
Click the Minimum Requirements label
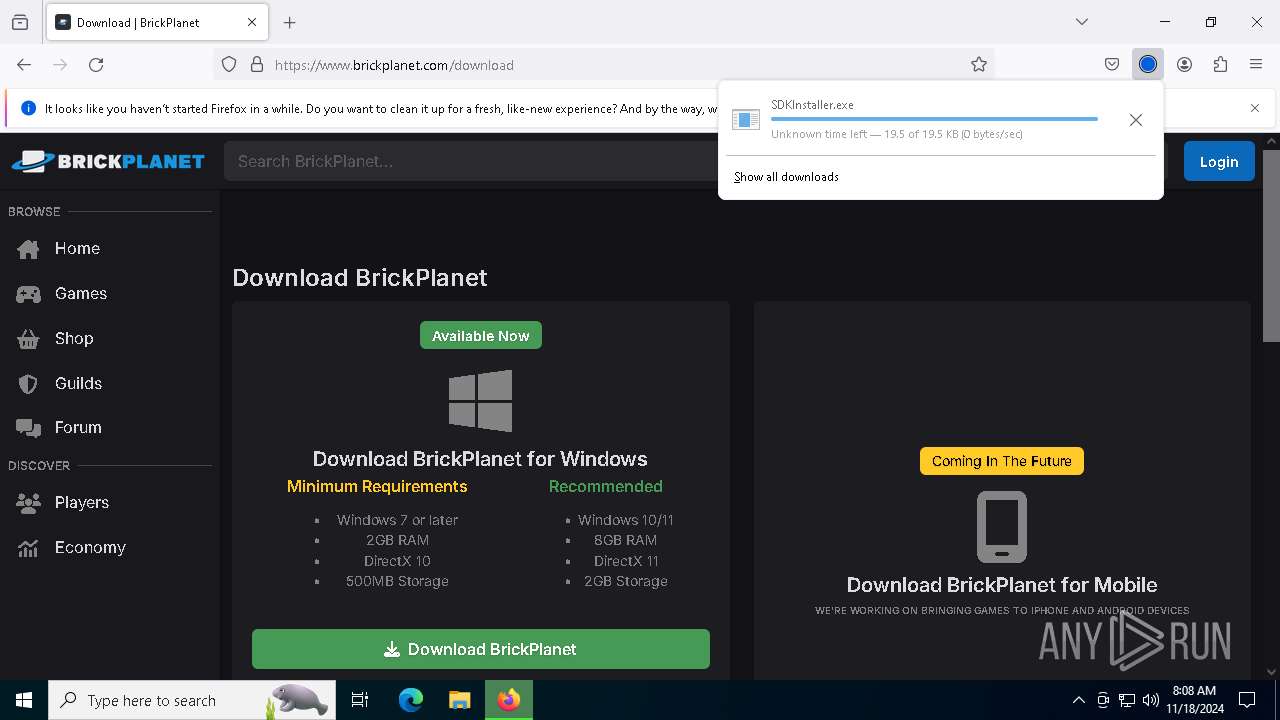tap(377, 486)
